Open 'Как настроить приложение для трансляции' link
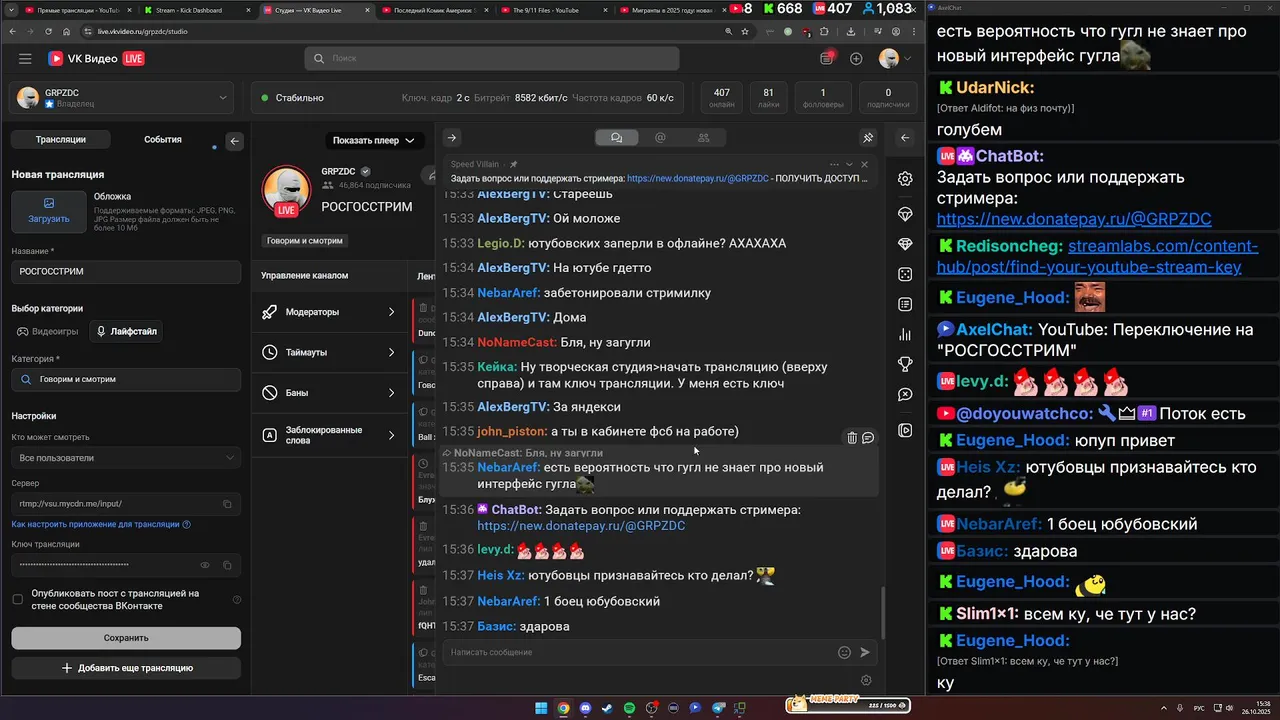Screen dimensions: 1280x720 pyautogui.click(x=96, y=524)
